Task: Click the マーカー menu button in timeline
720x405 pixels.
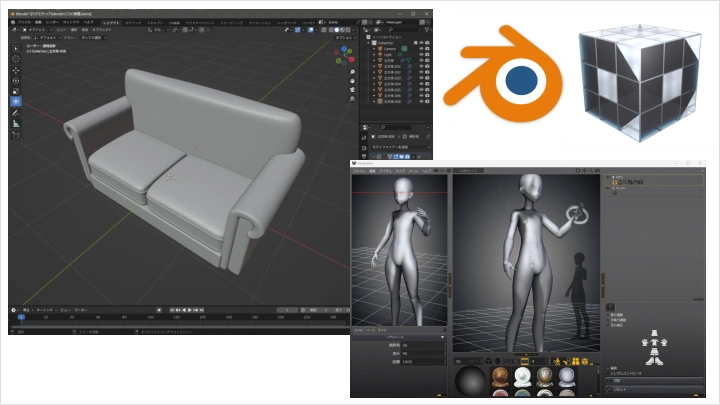Action: 81,310
